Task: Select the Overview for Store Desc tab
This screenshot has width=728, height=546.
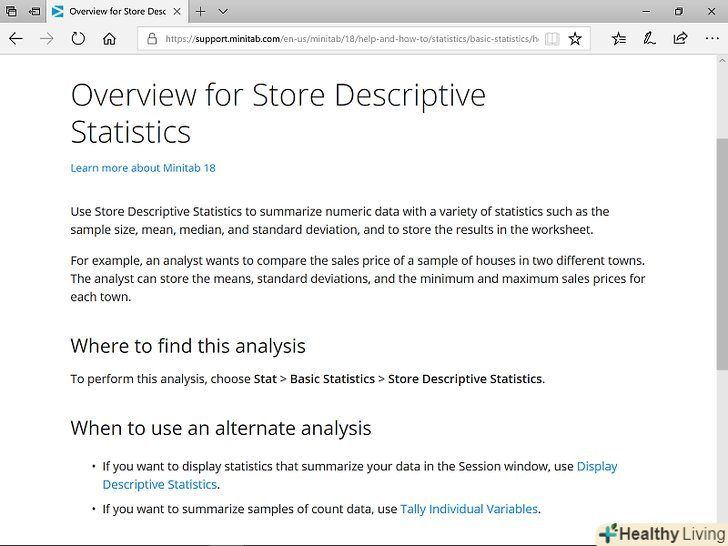Action: (117, 12)
